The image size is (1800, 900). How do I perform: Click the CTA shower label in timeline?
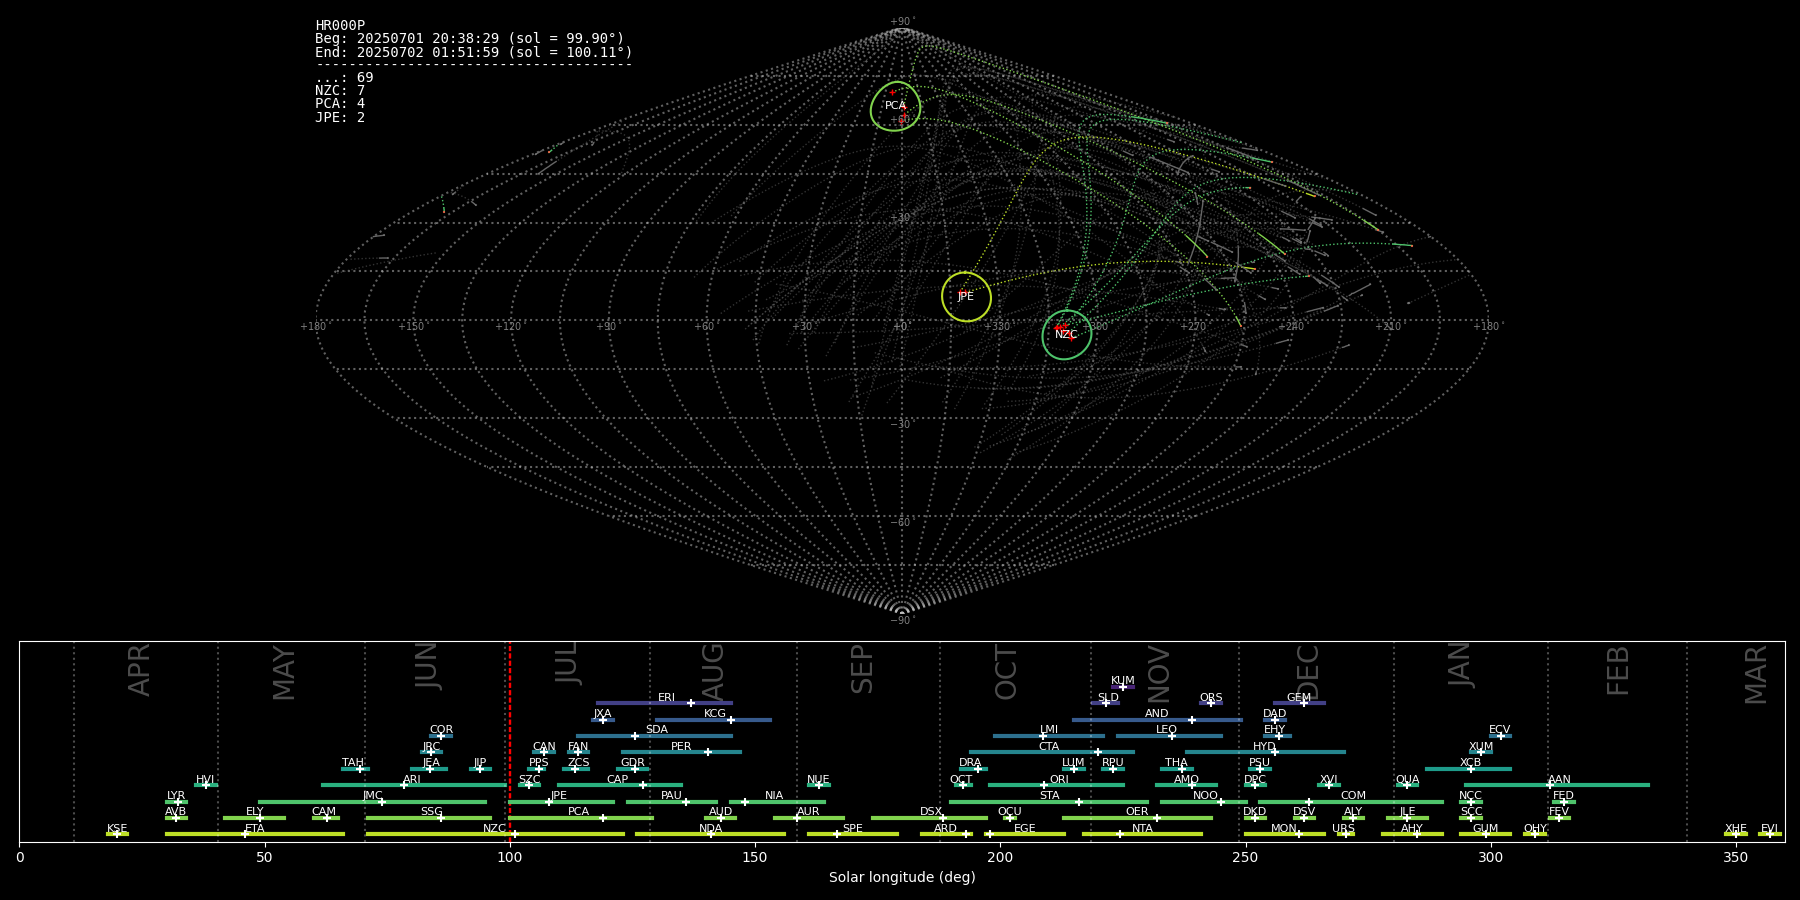click(x=1049, y=747)
